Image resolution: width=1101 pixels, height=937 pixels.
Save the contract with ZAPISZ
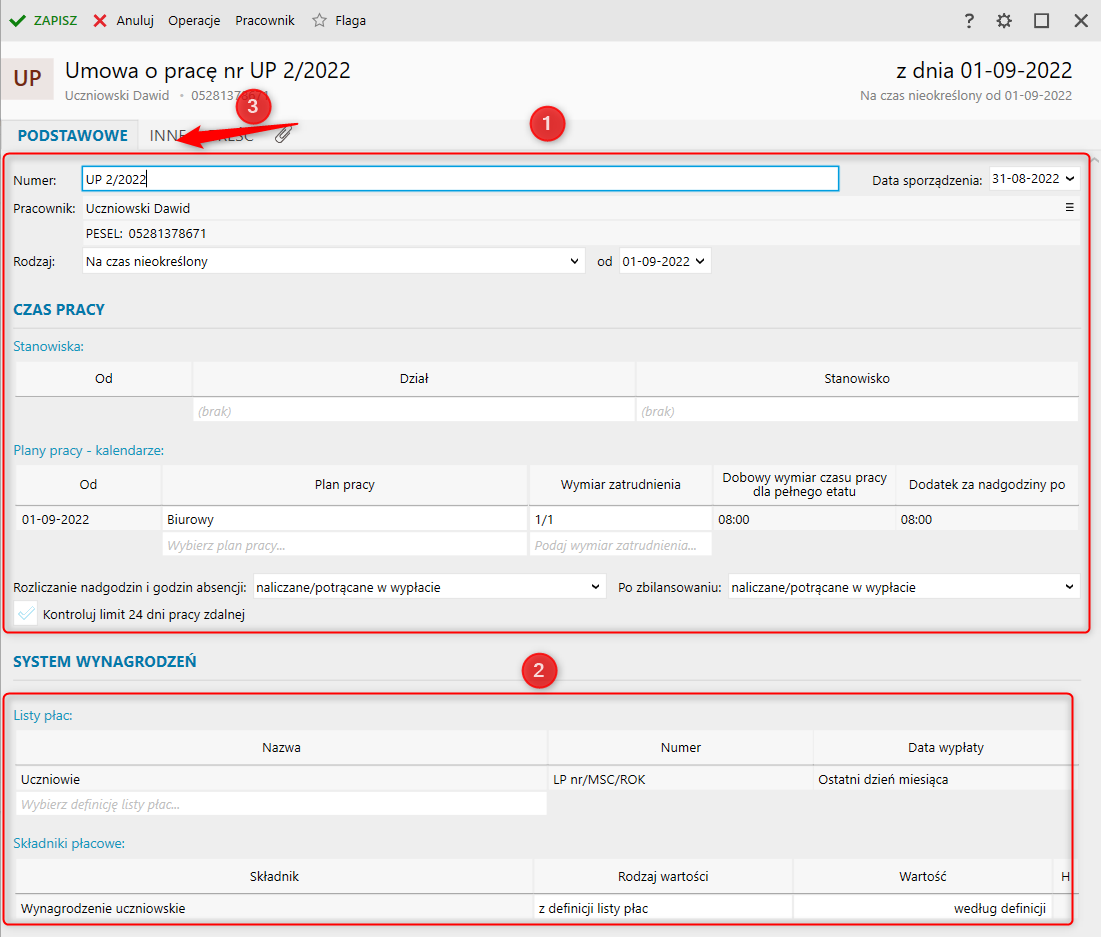(x=43, y=20)
